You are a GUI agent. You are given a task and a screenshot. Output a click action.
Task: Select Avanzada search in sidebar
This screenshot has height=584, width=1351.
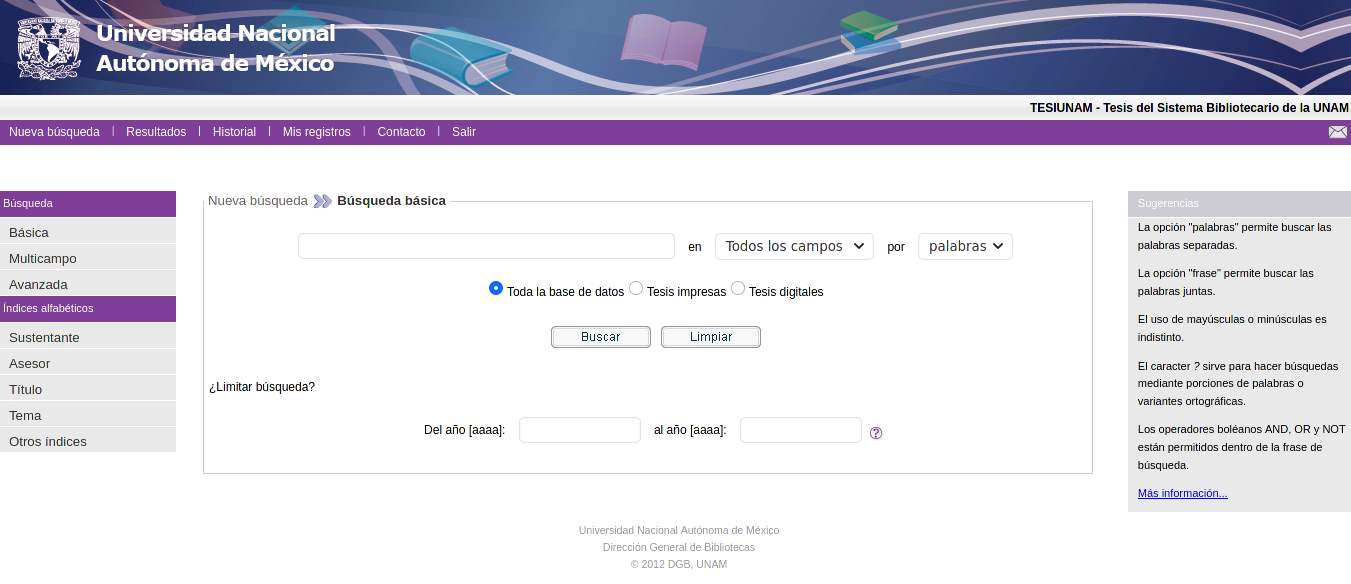(88, 284)
